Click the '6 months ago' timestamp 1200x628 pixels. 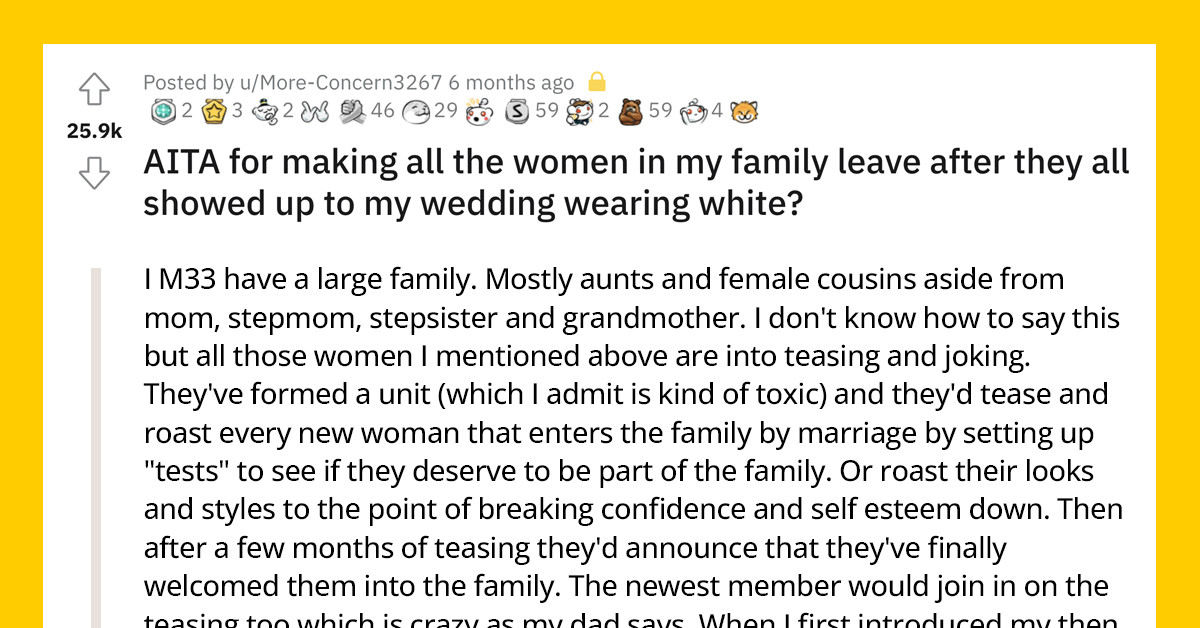511,82
